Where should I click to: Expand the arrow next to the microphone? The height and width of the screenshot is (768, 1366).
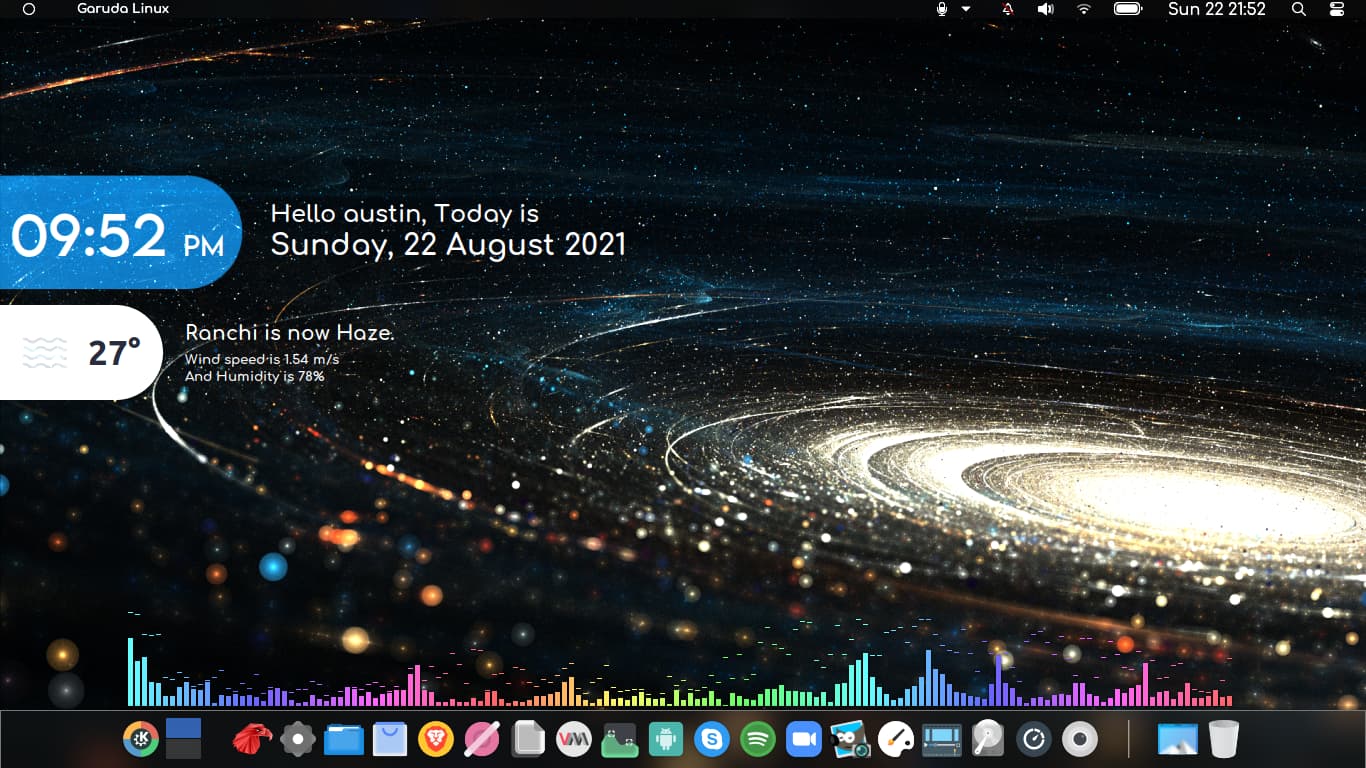tap(966, 9)
